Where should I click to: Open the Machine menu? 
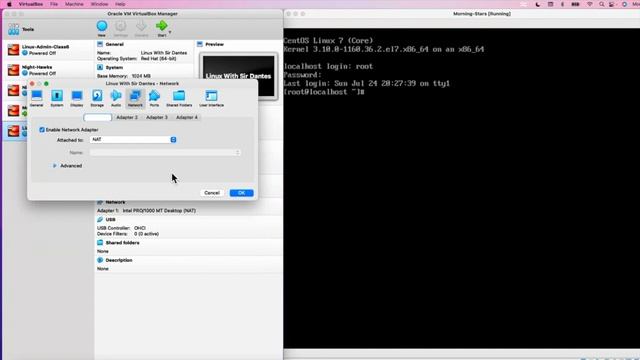coord(74,4)
